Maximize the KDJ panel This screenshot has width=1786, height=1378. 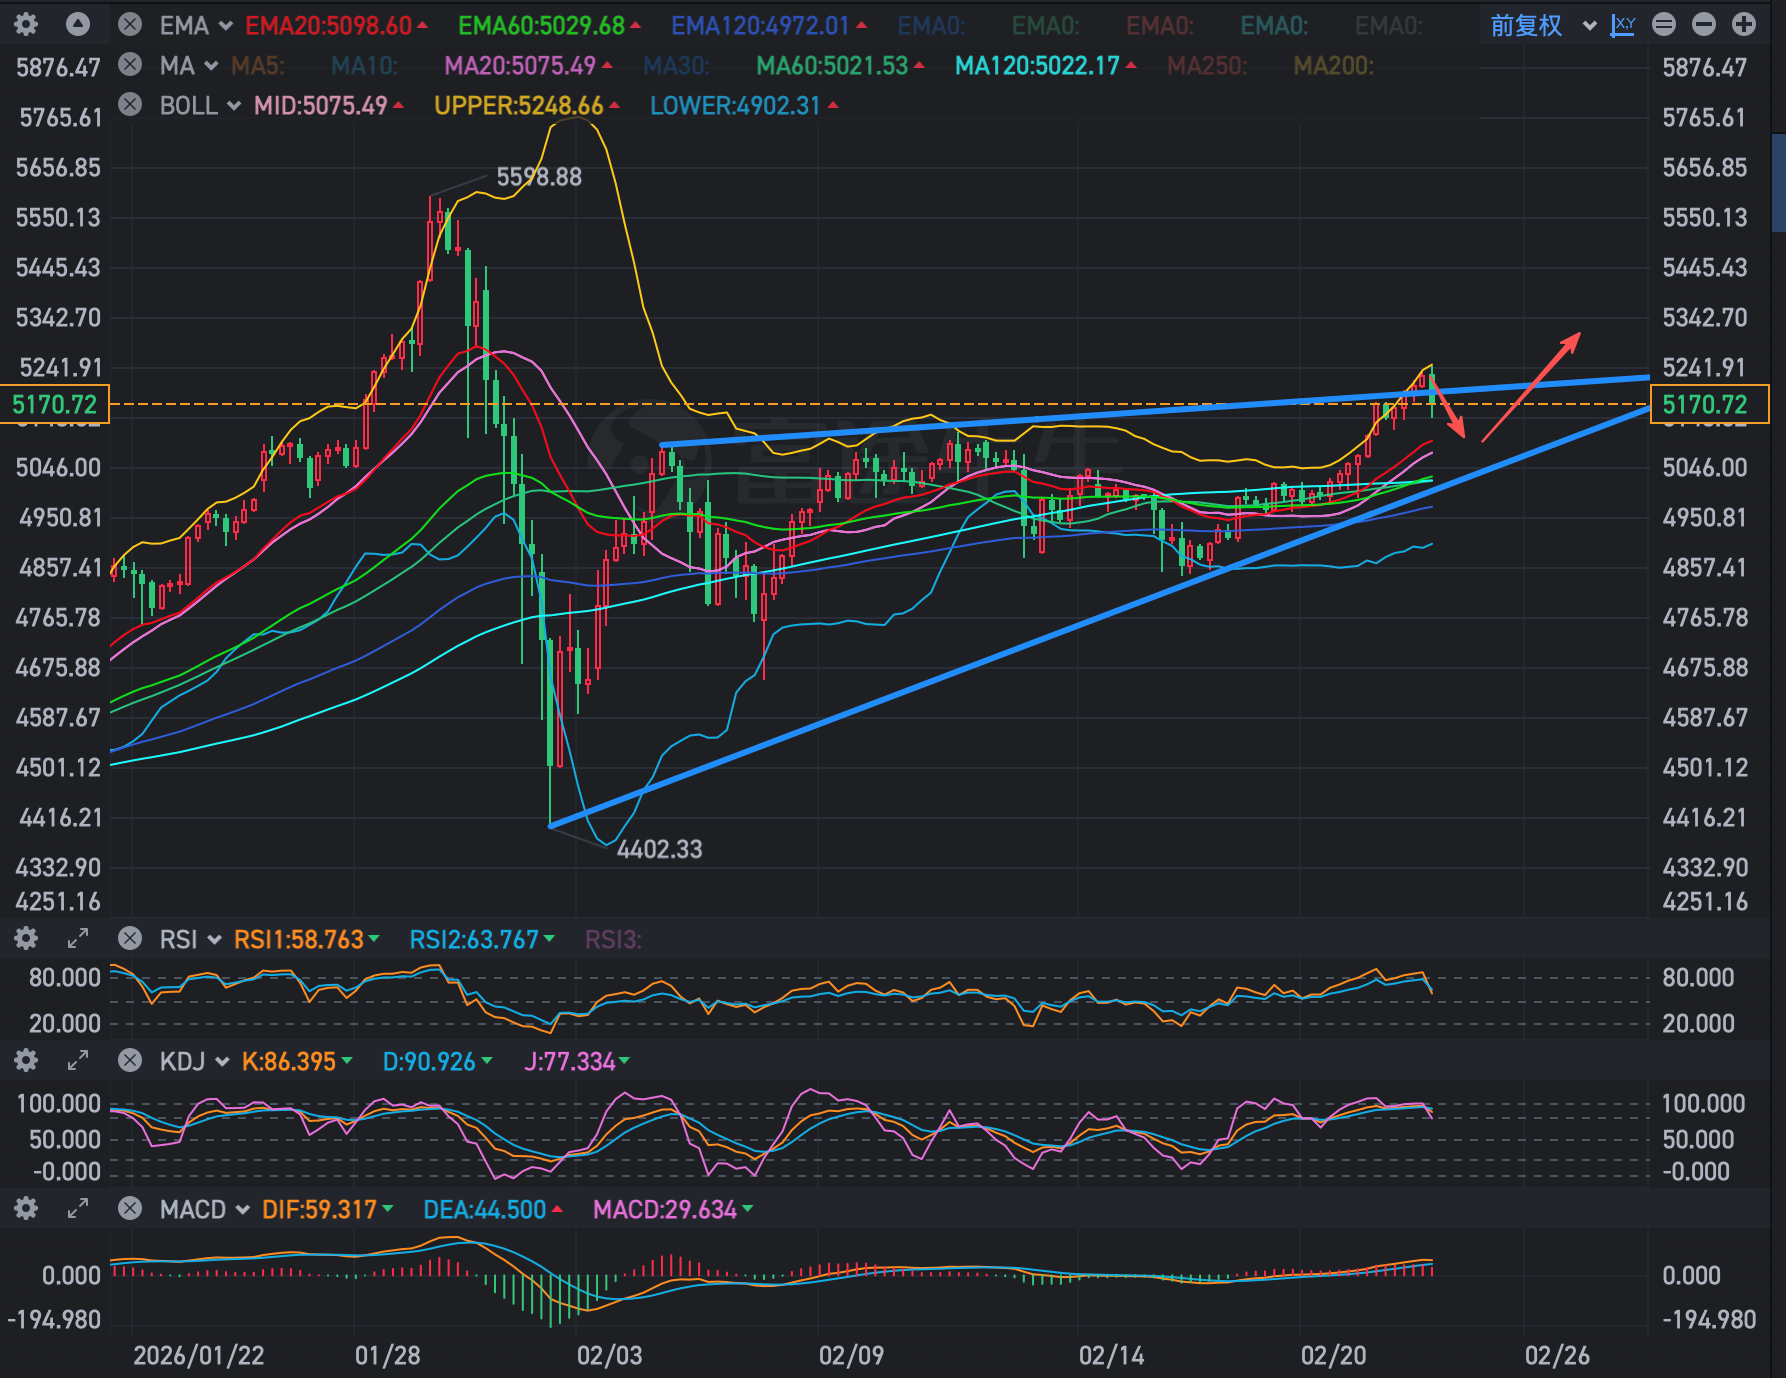(78, 1061)
